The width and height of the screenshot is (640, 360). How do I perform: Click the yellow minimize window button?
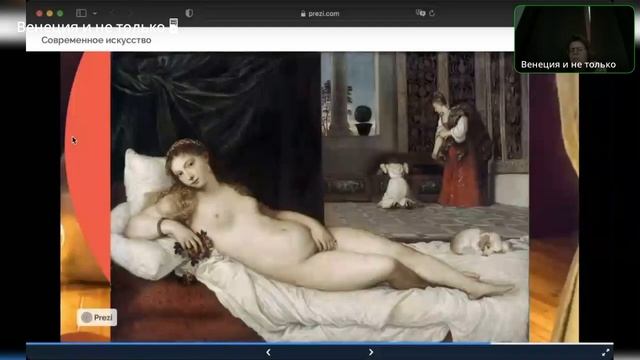pos(49,13)
